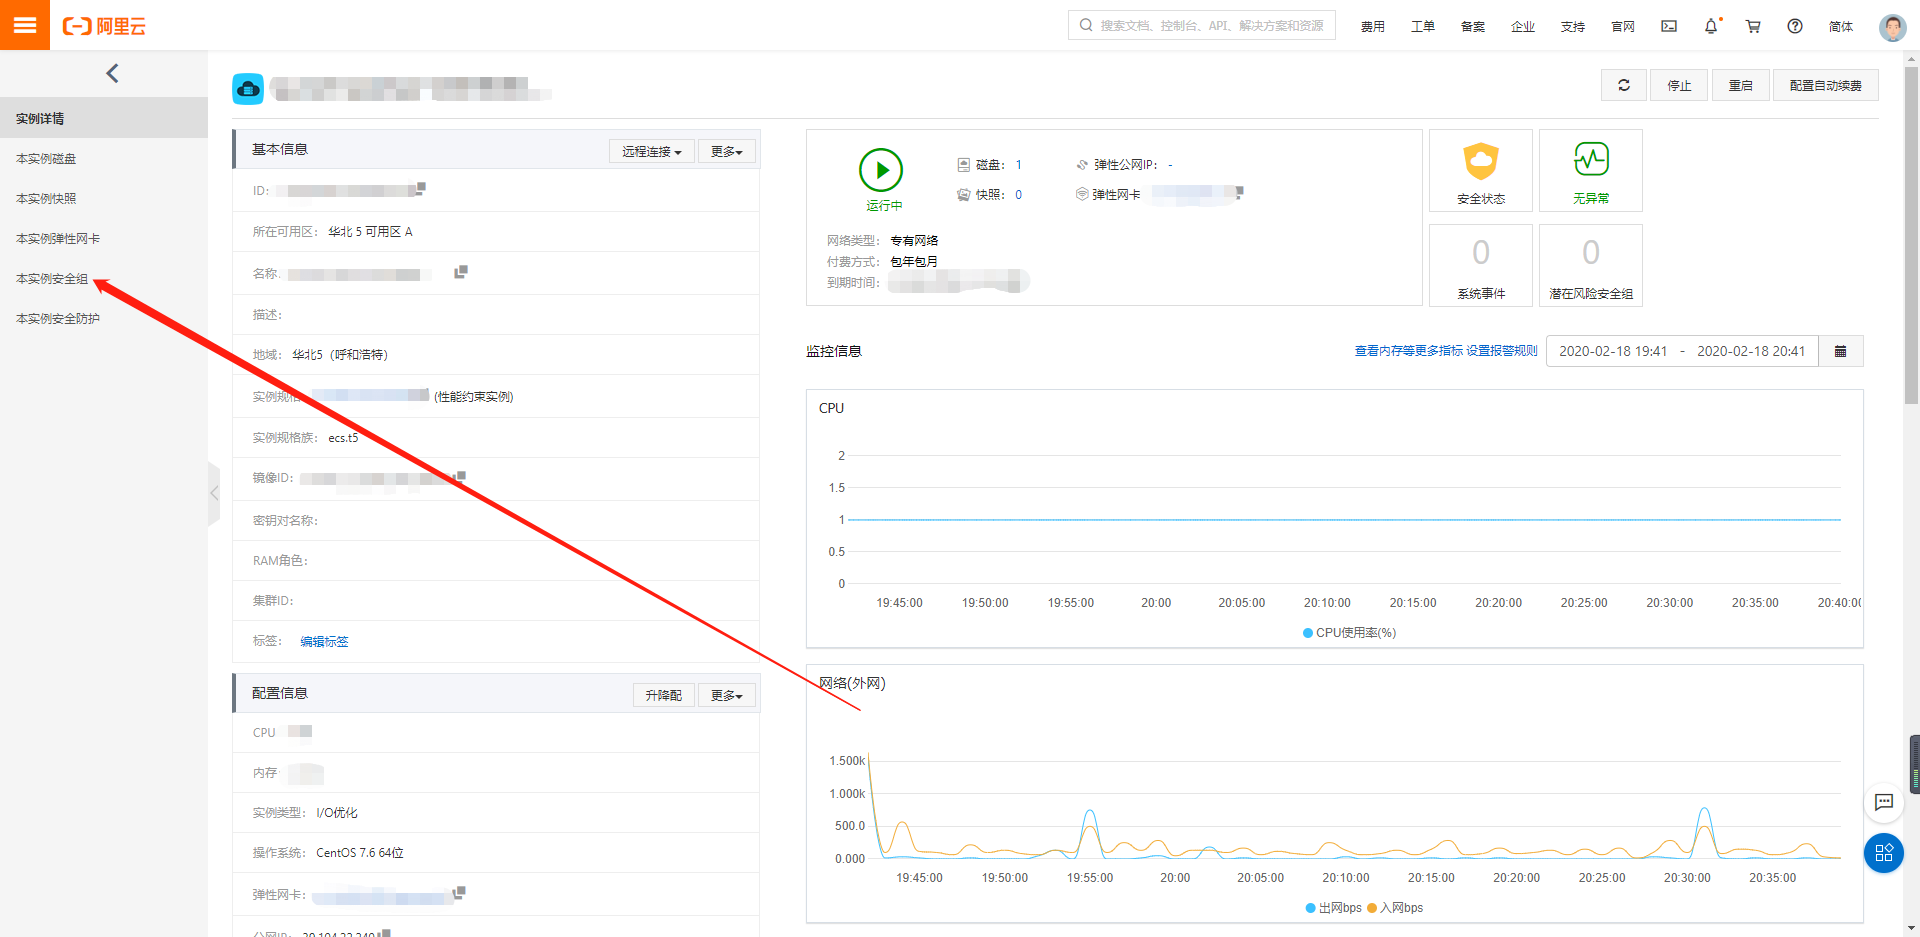Collapse the left sidebar handle
This screenshot has height=937, width=1920.
[x=214, y=493]
